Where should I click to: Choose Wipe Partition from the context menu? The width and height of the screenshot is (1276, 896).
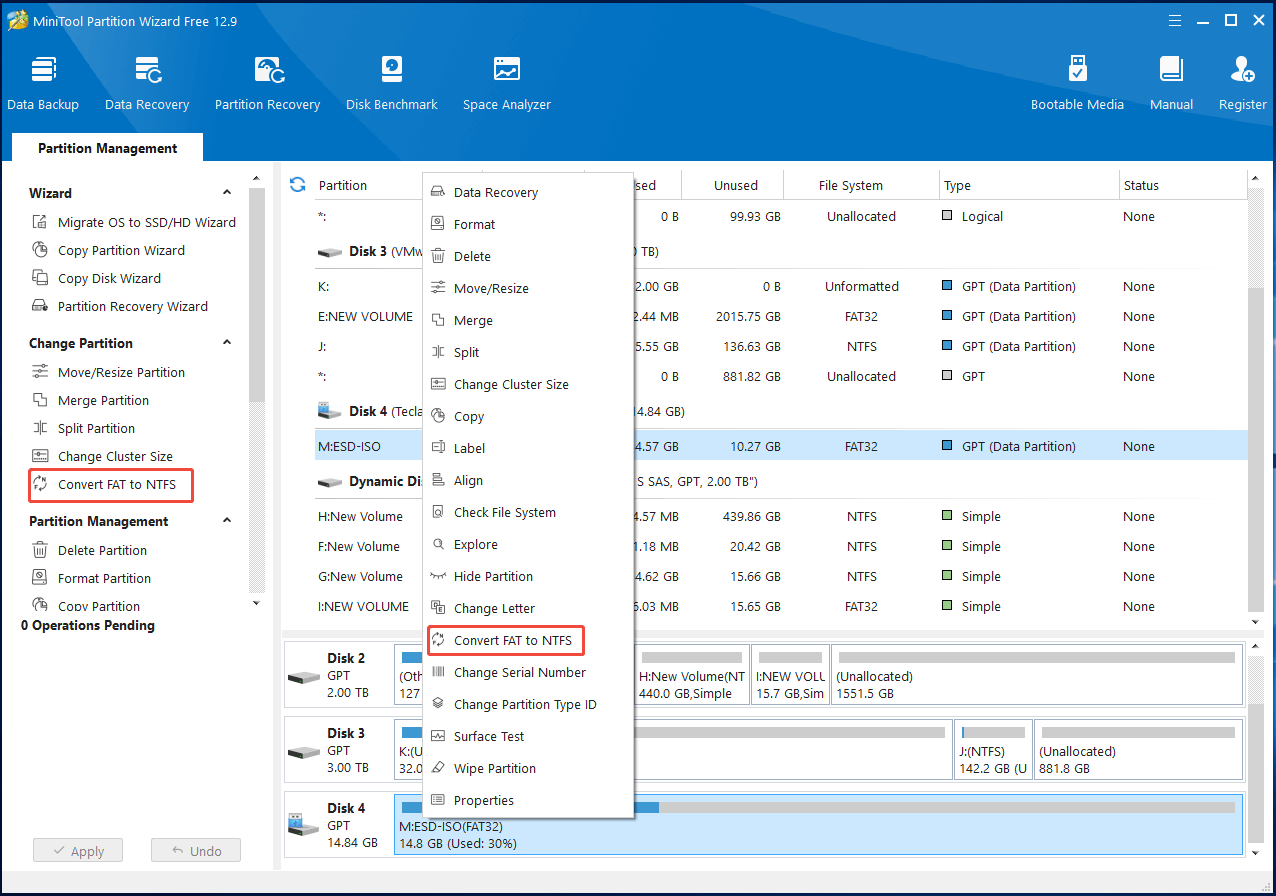coord(528,769)
